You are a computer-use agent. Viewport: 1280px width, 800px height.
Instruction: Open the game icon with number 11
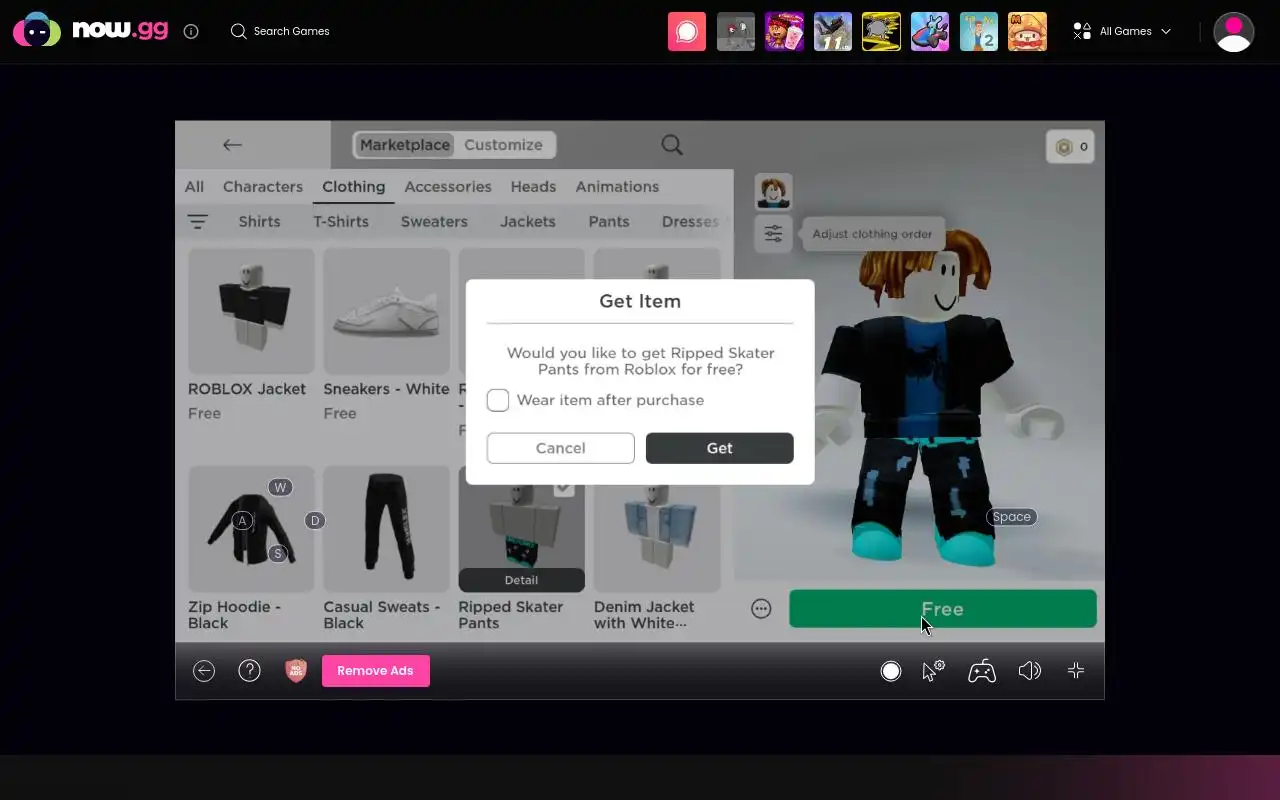click(x=833, y=31)
